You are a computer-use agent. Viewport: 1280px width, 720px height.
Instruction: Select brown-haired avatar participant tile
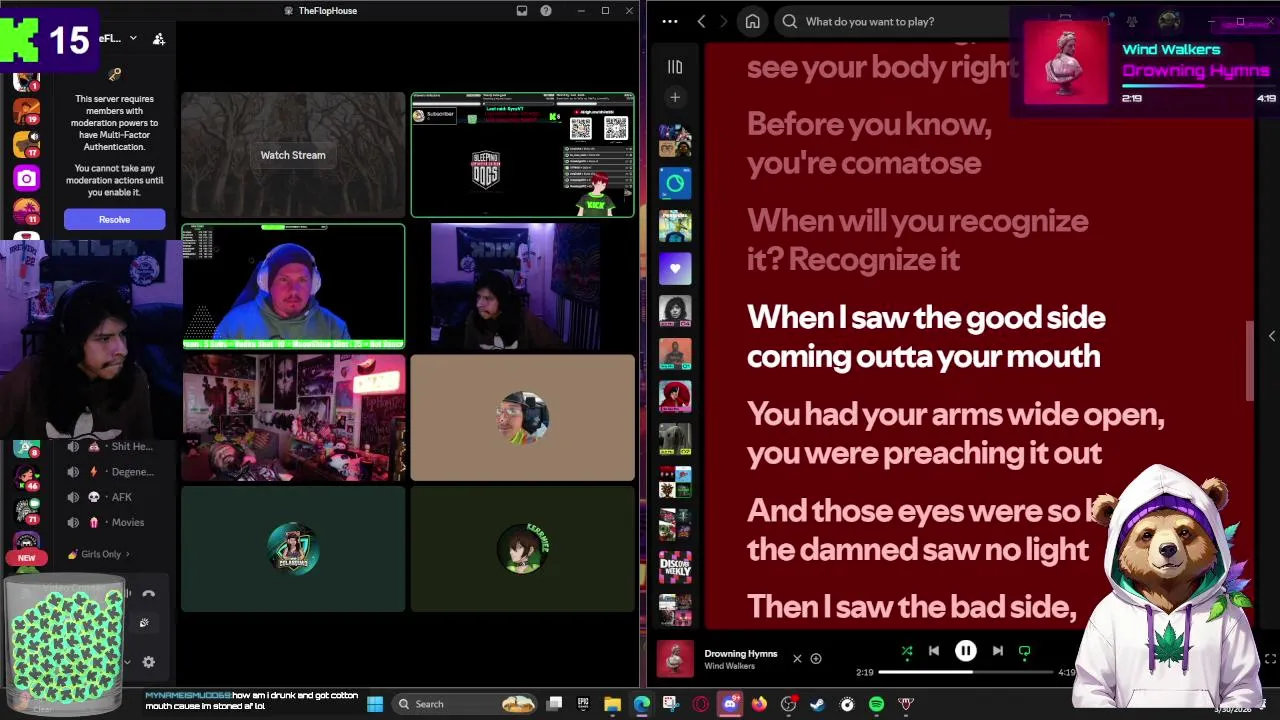tap(522, 549)
